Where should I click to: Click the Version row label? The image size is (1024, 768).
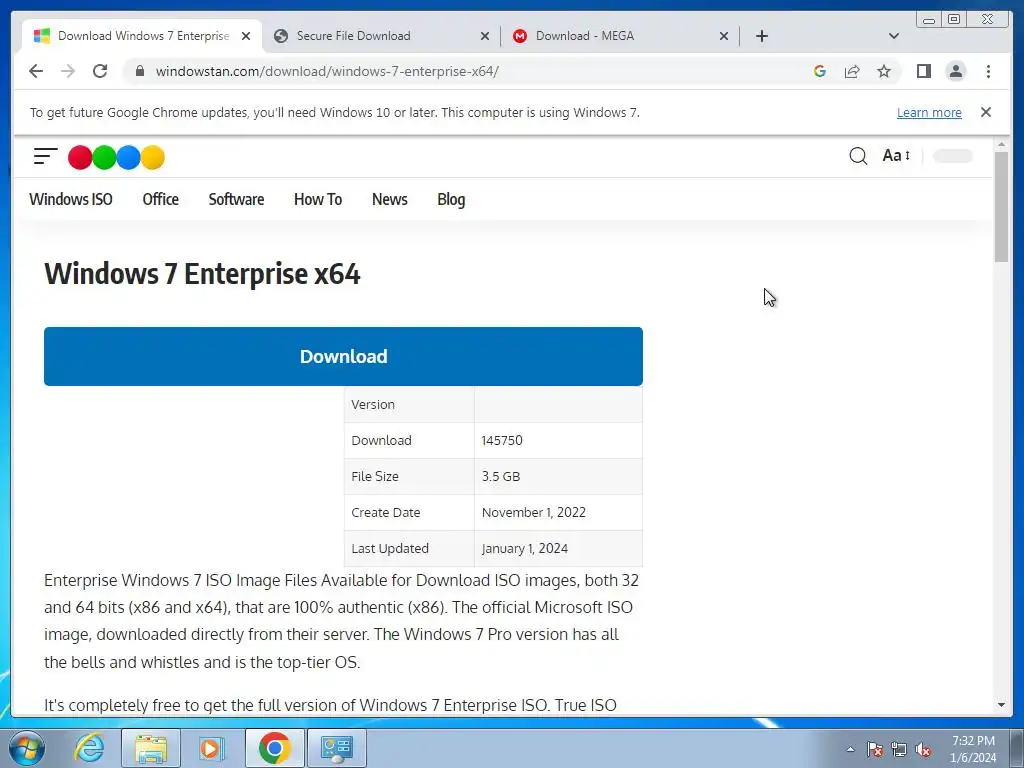click(x=373, y=404)
